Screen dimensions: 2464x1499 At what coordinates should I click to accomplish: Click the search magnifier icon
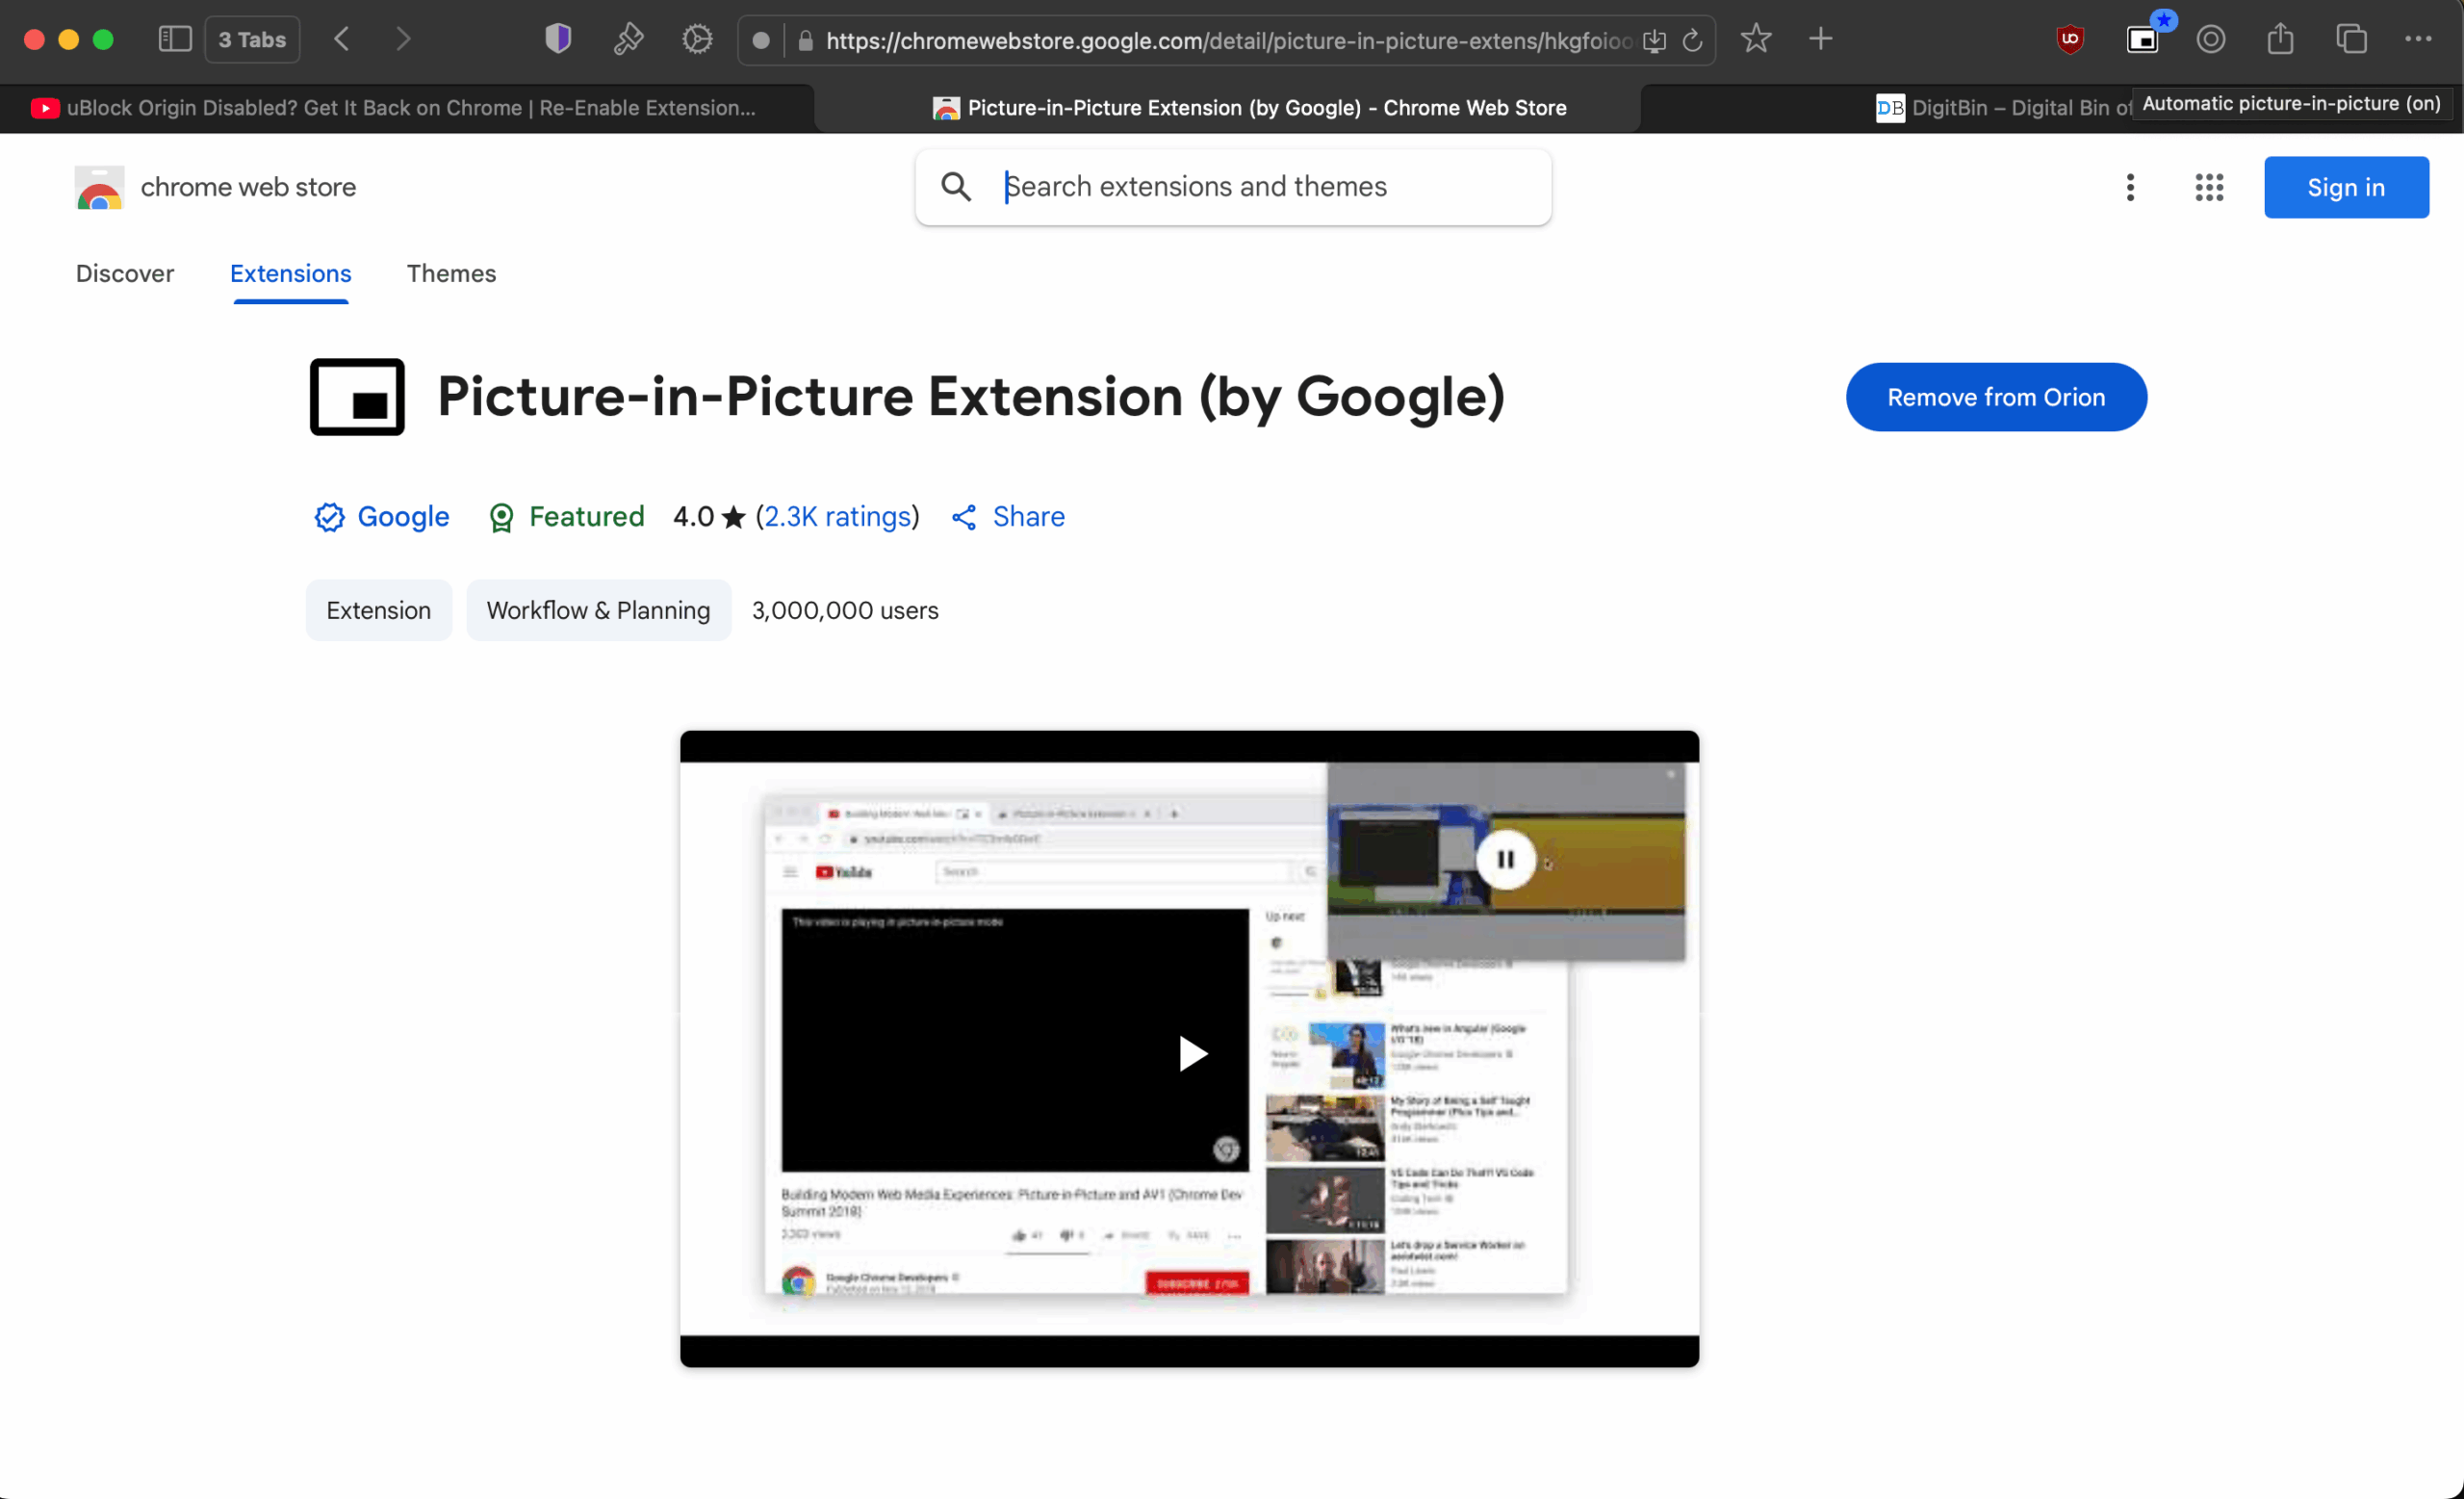pyautogui.click(x=956, y=187)
